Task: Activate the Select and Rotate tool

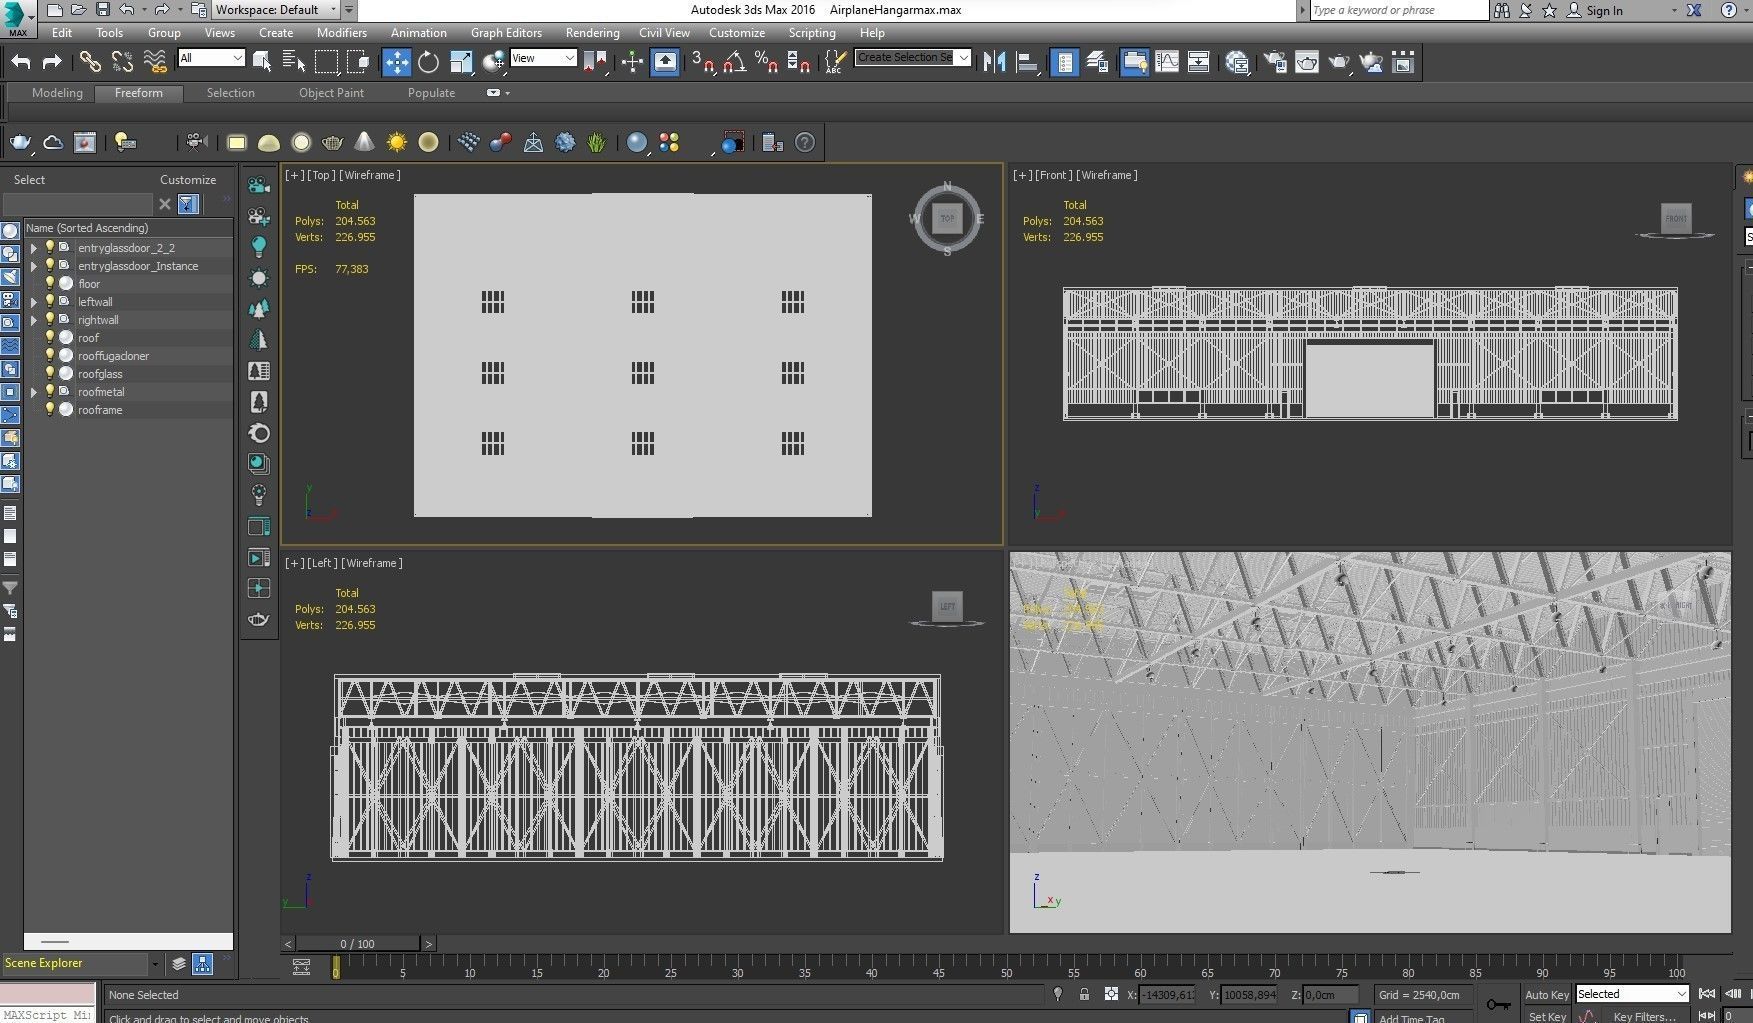Action: [x=429, y=62]
